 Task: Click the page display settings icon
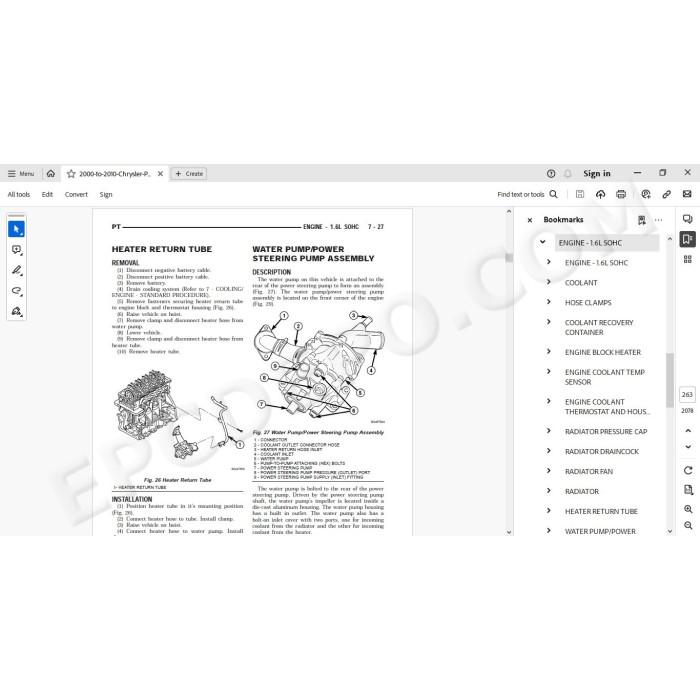(688, 490)
